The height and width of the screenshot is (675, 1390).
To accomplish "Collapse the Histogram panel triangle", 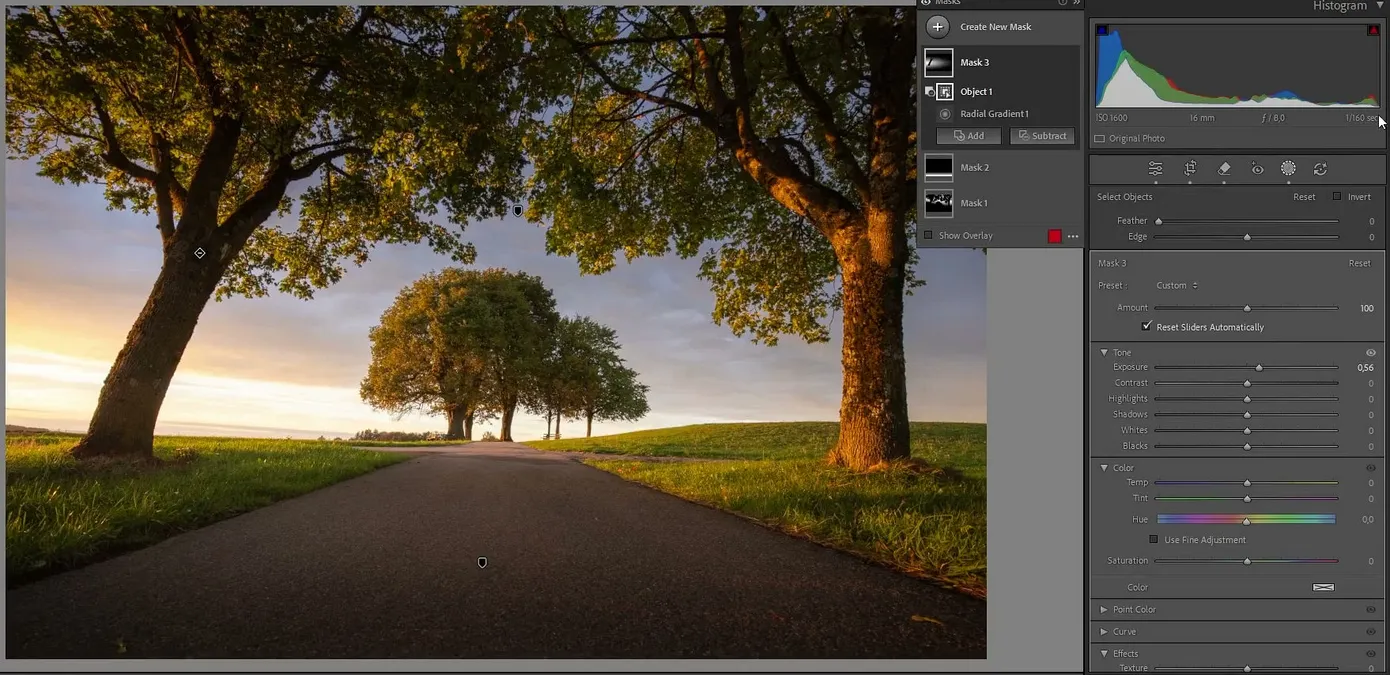I will coord(1379,6).
